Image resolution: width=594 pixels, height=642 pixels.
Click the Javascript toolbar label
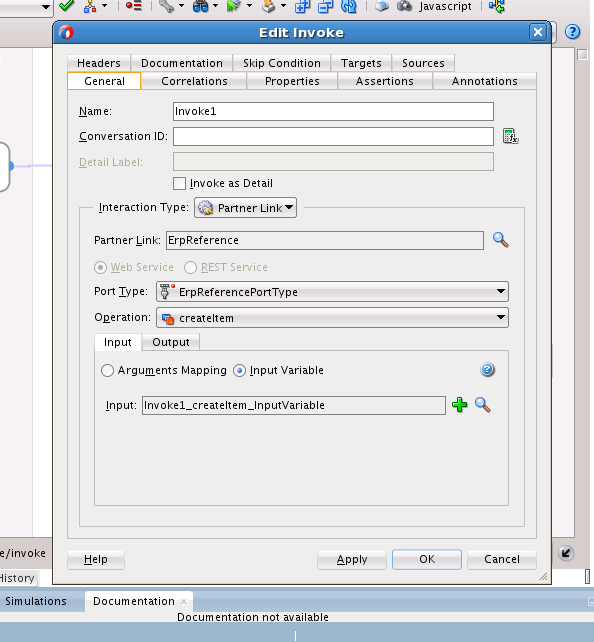[445, 6]
